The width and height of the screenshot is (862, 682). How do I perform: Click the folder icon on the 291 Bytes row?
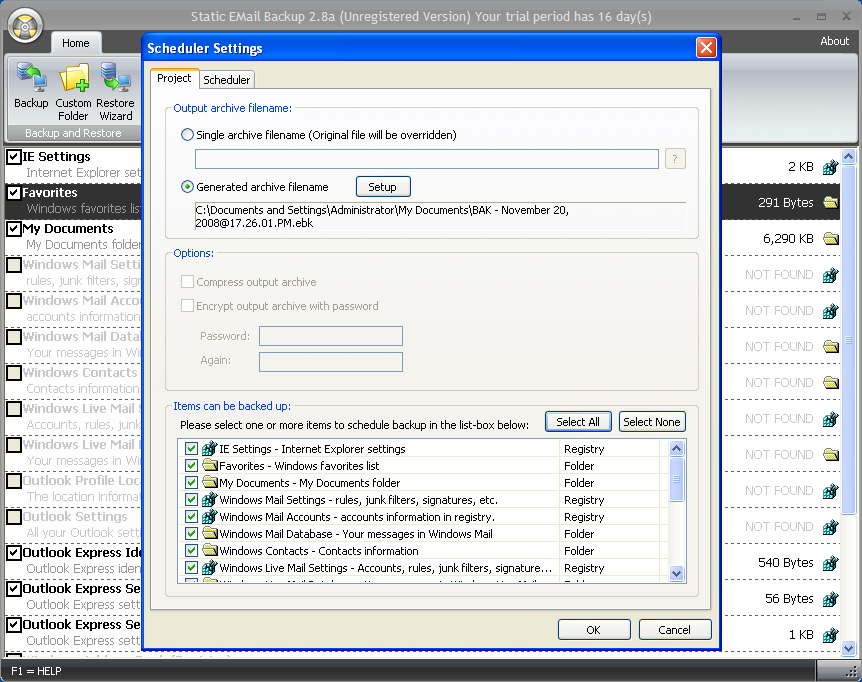831,201
